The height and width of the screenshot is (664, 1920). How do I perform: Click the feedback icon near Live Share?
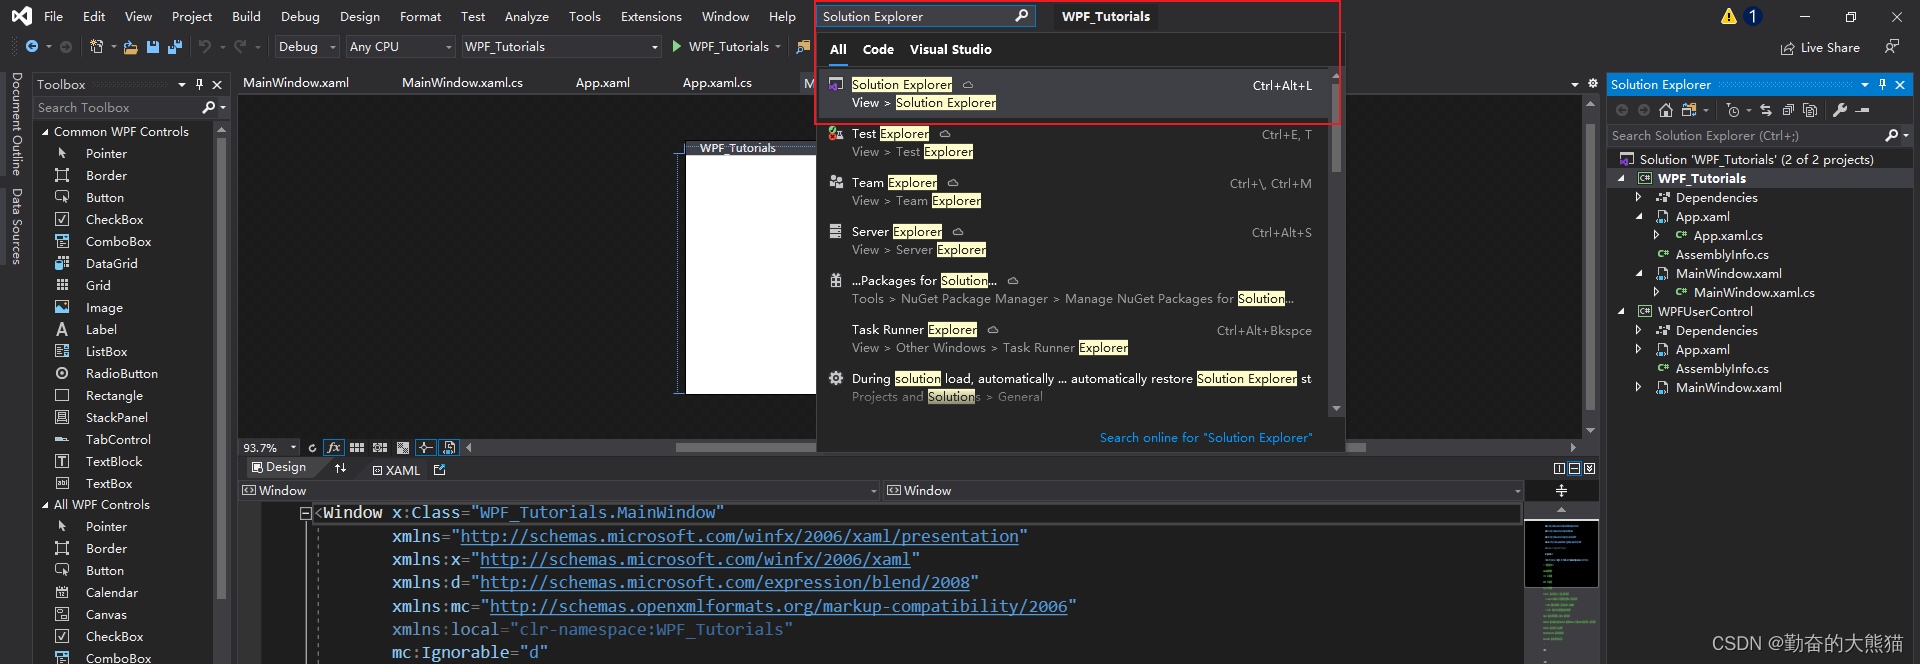click(1892, 47)
